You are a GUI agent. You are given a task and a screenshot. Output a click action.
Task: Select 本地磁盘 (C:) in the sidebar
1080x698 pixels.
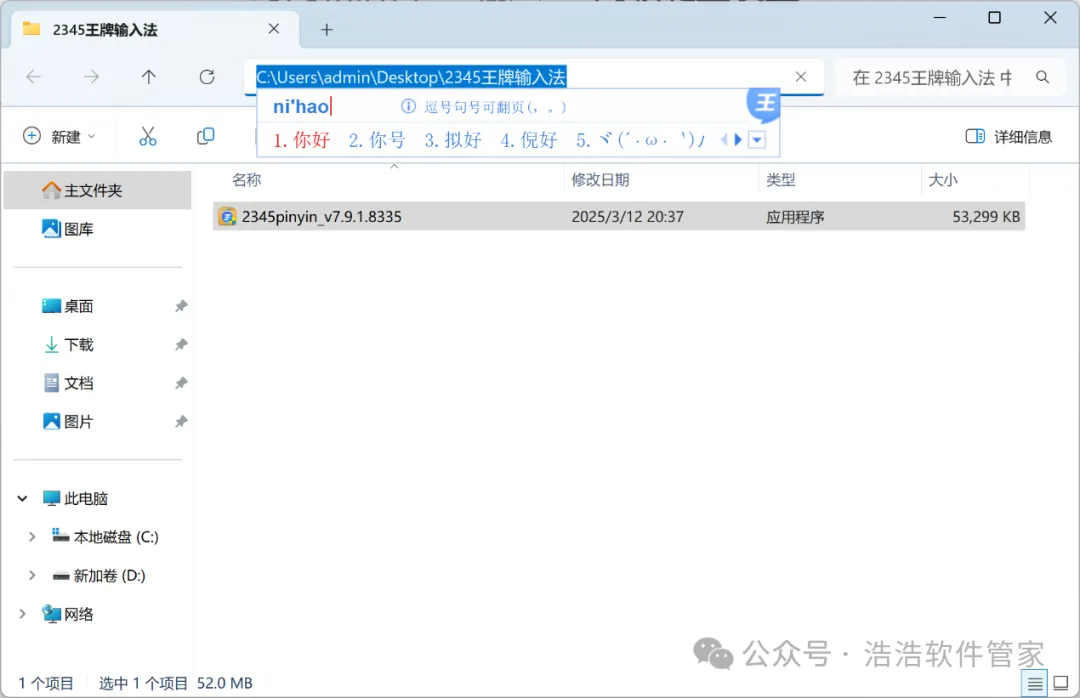105,537
